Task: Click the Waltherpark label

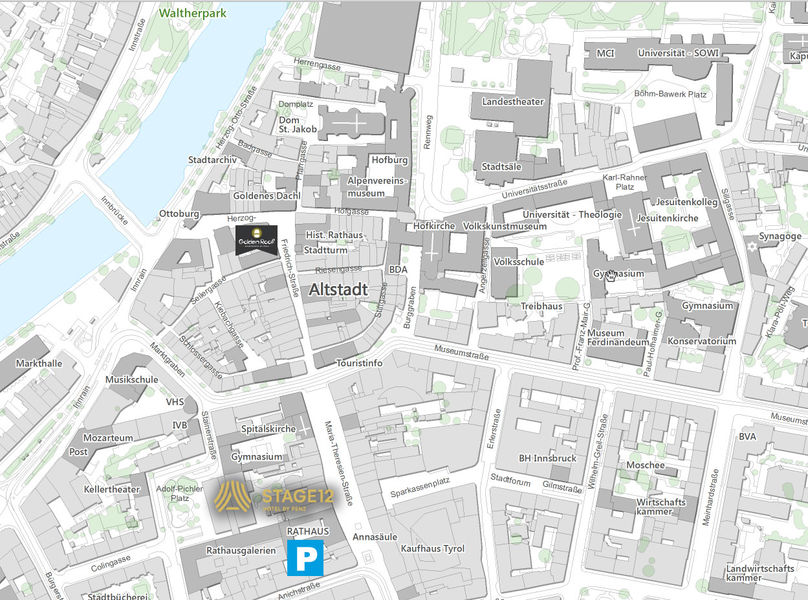Action: (193, 15)
